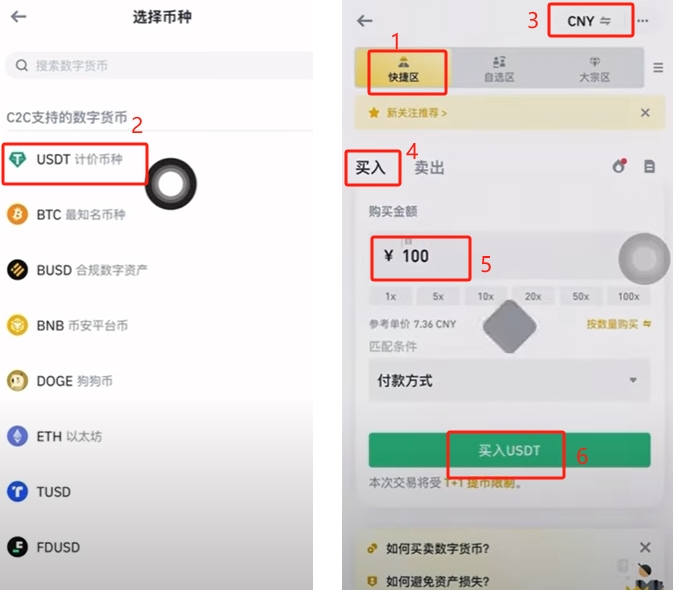Expand the 新关注推荐 recommendation banner
This screenshot has height=590, width=673.
click(417, 113)
